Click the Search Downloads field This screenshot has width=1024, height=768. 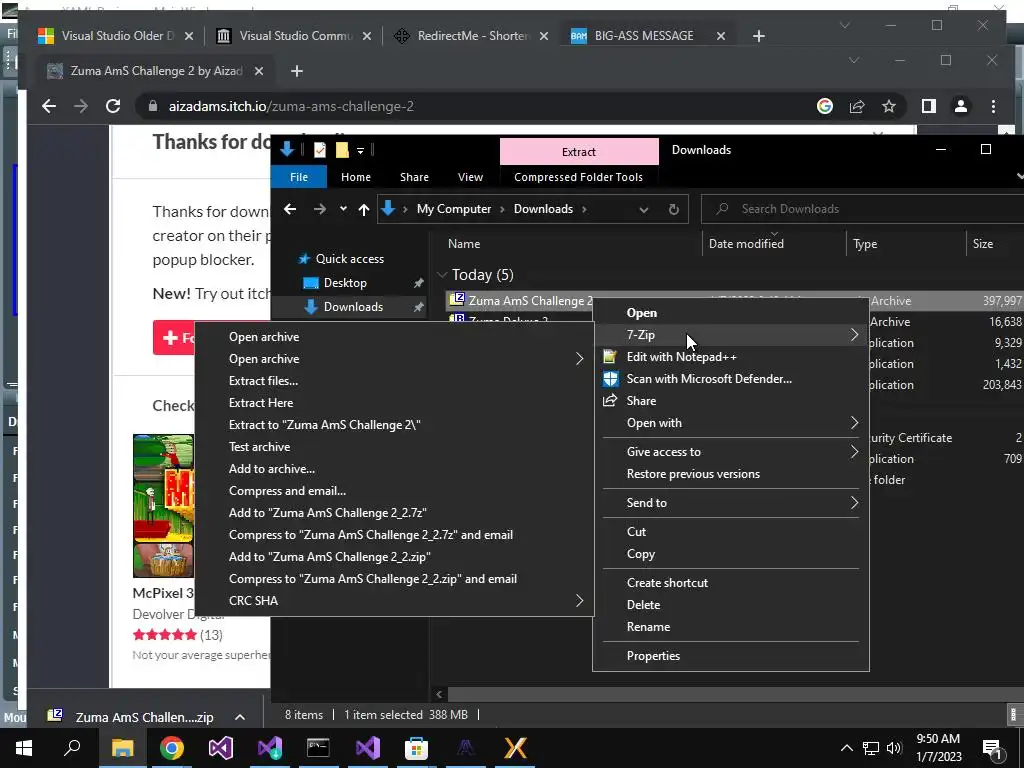point(862,209)
